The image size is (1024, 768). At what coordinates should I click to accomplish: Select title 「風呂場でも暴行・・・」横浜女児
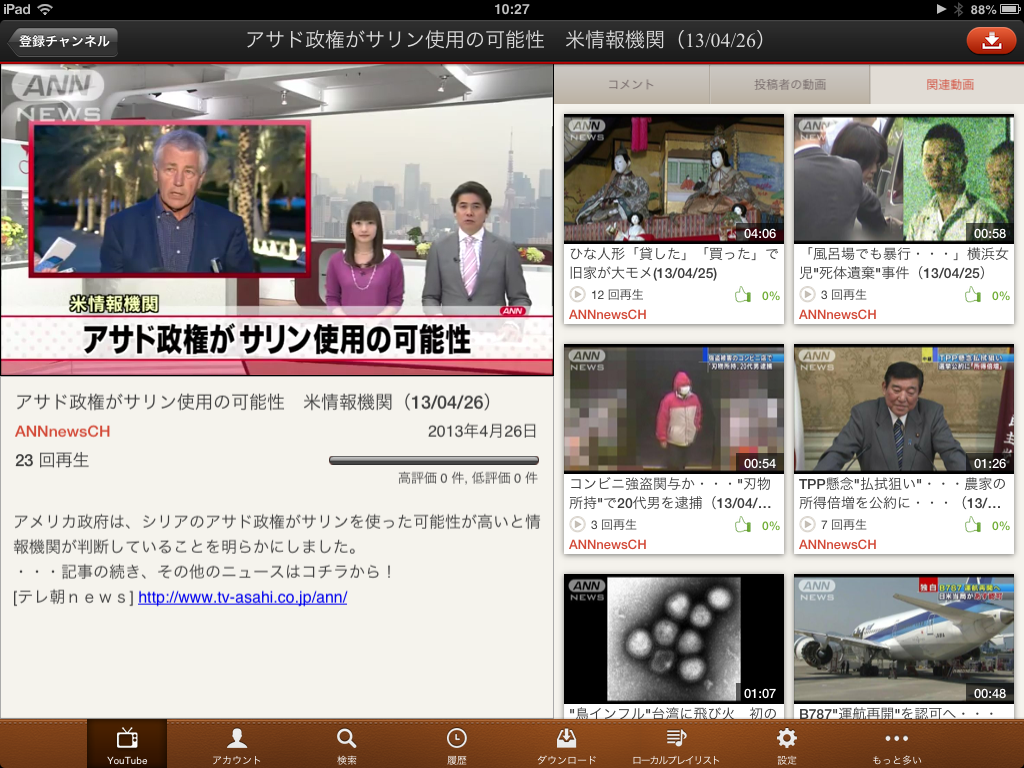tap(904, 263)
